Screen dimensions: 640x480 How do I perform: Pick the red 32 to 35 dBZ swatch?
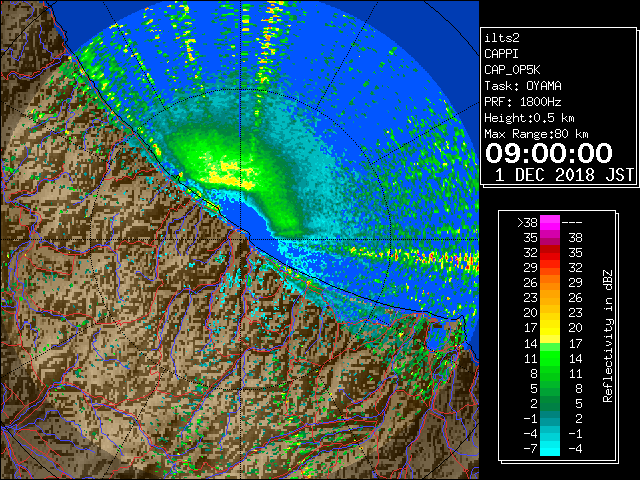click(x=550, y=253)
